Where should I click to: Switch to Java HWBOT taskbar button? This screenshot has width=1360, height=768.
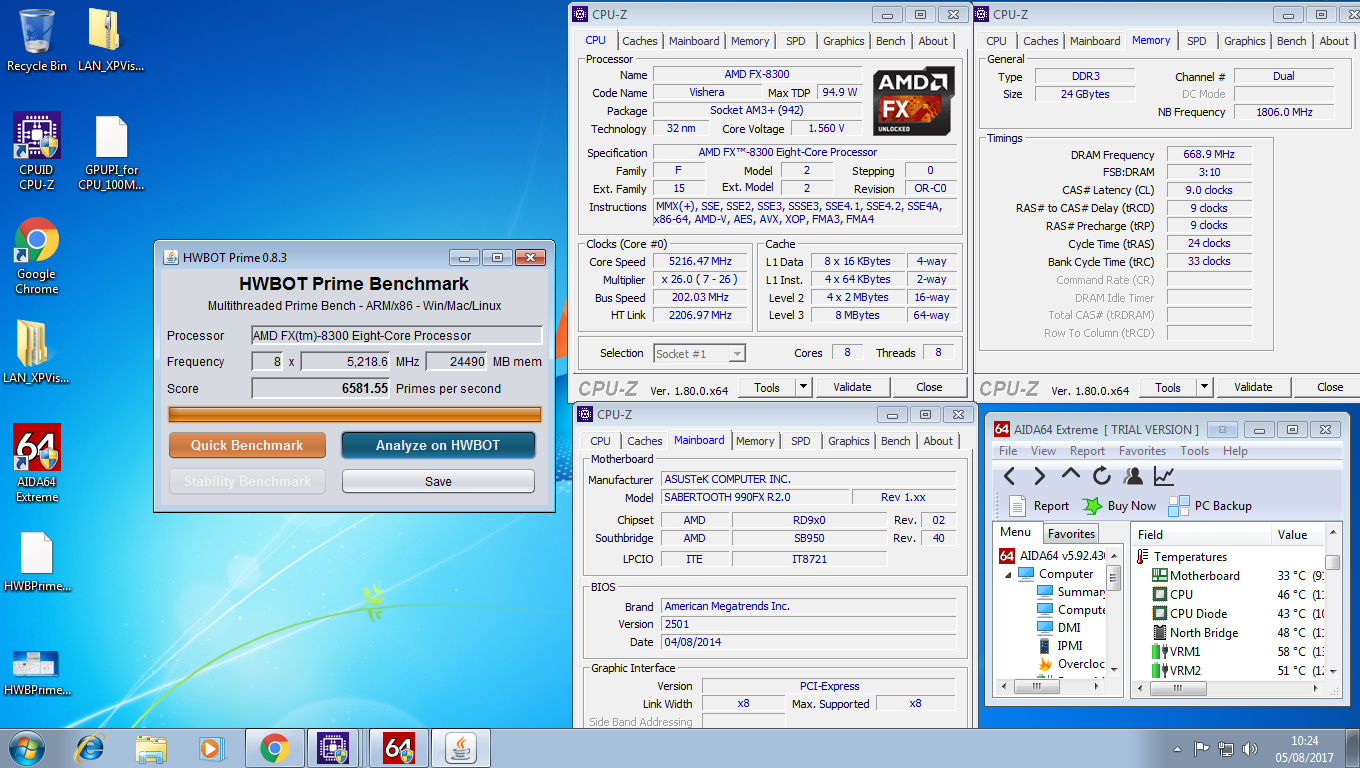click(461, 747)
